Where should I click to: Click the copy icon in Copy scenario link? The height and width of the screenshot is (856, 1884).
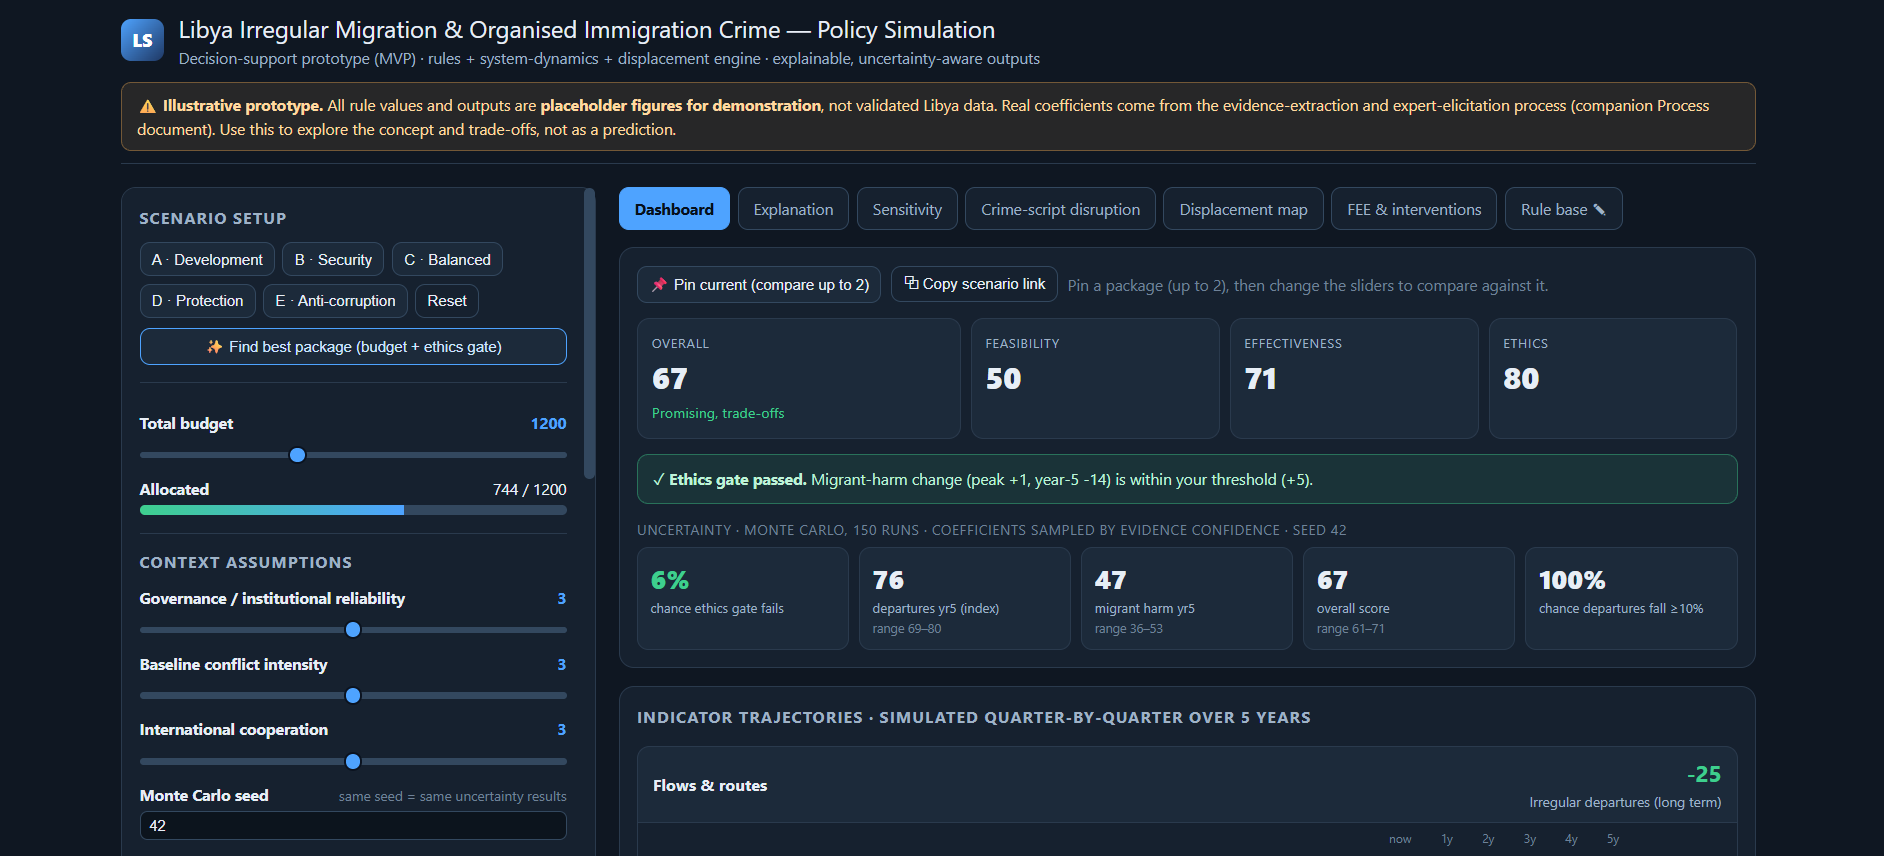911,283
